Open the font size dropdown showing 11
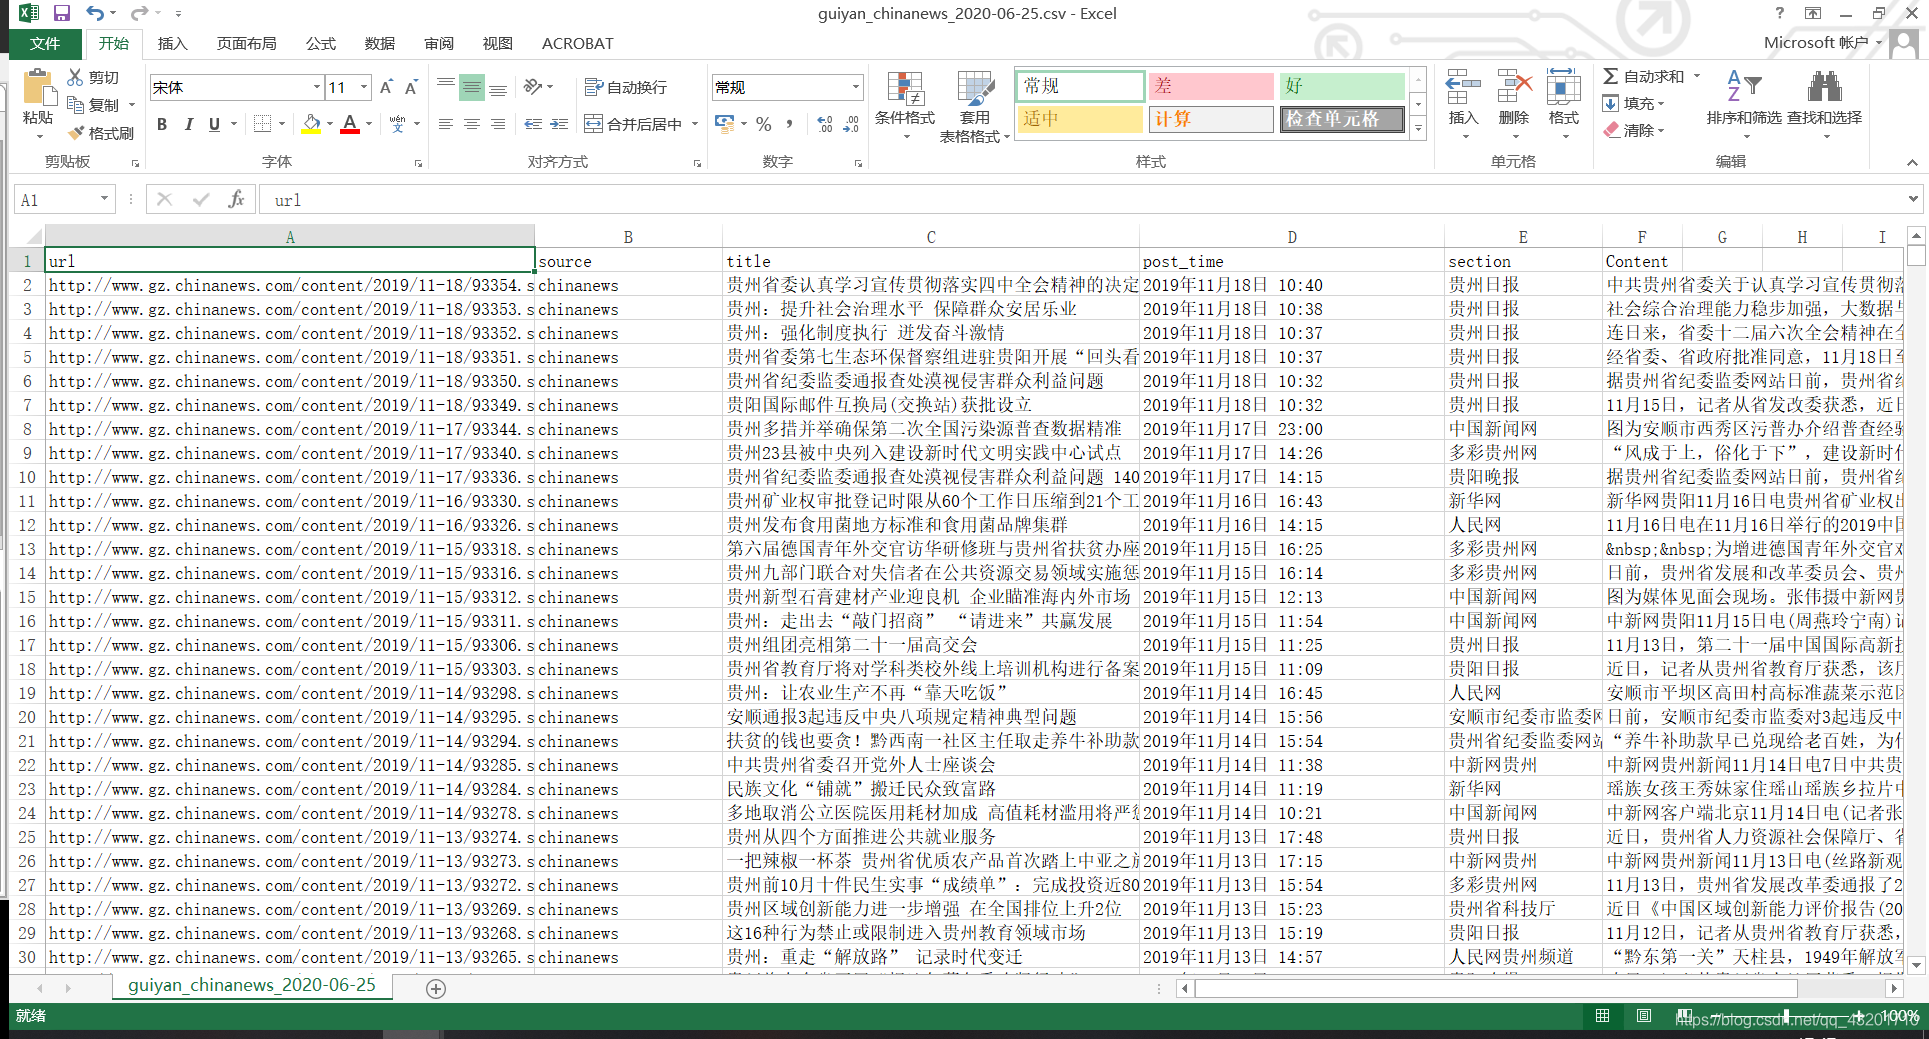The width and height of the screenshot is (1929, 1039). pyautogui.click(x=364, y=88)
